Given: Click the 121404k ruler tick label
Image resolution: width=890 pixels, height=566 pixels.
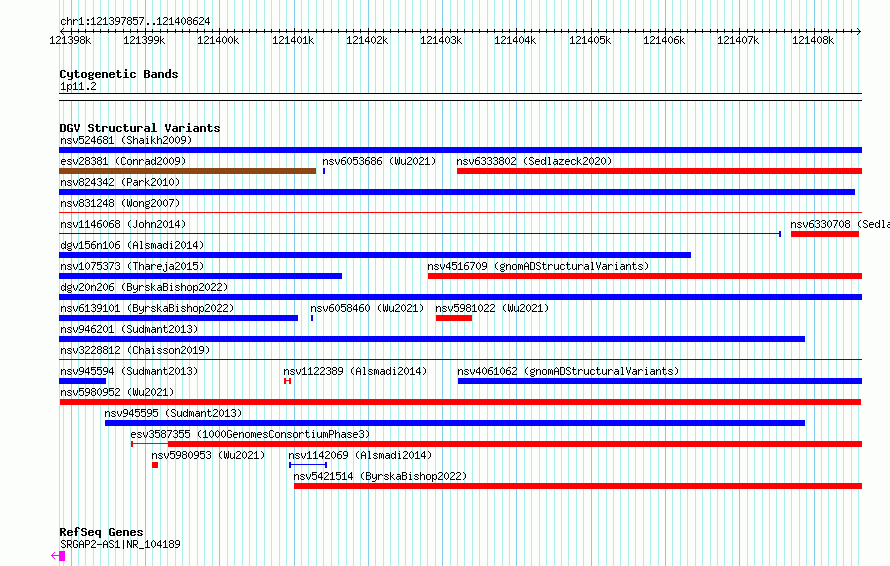Looking at the screenshot, I should 515,40.
